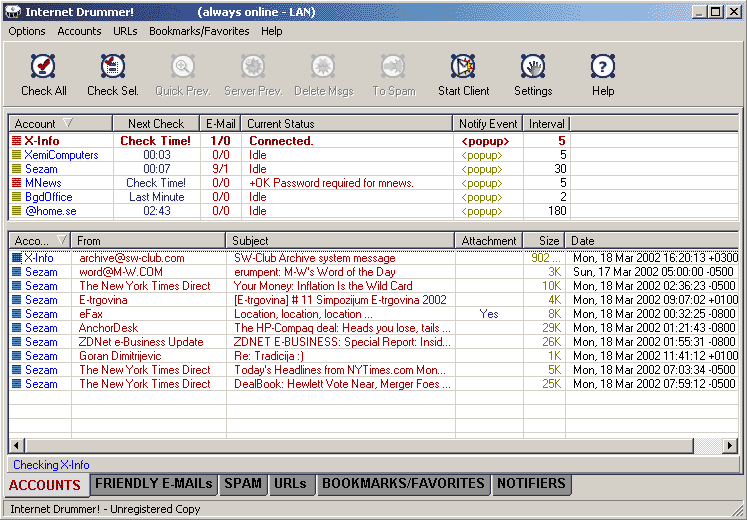747x520 pixels.
Task: Click the MNews account row icon
Action: coord(17,183)
